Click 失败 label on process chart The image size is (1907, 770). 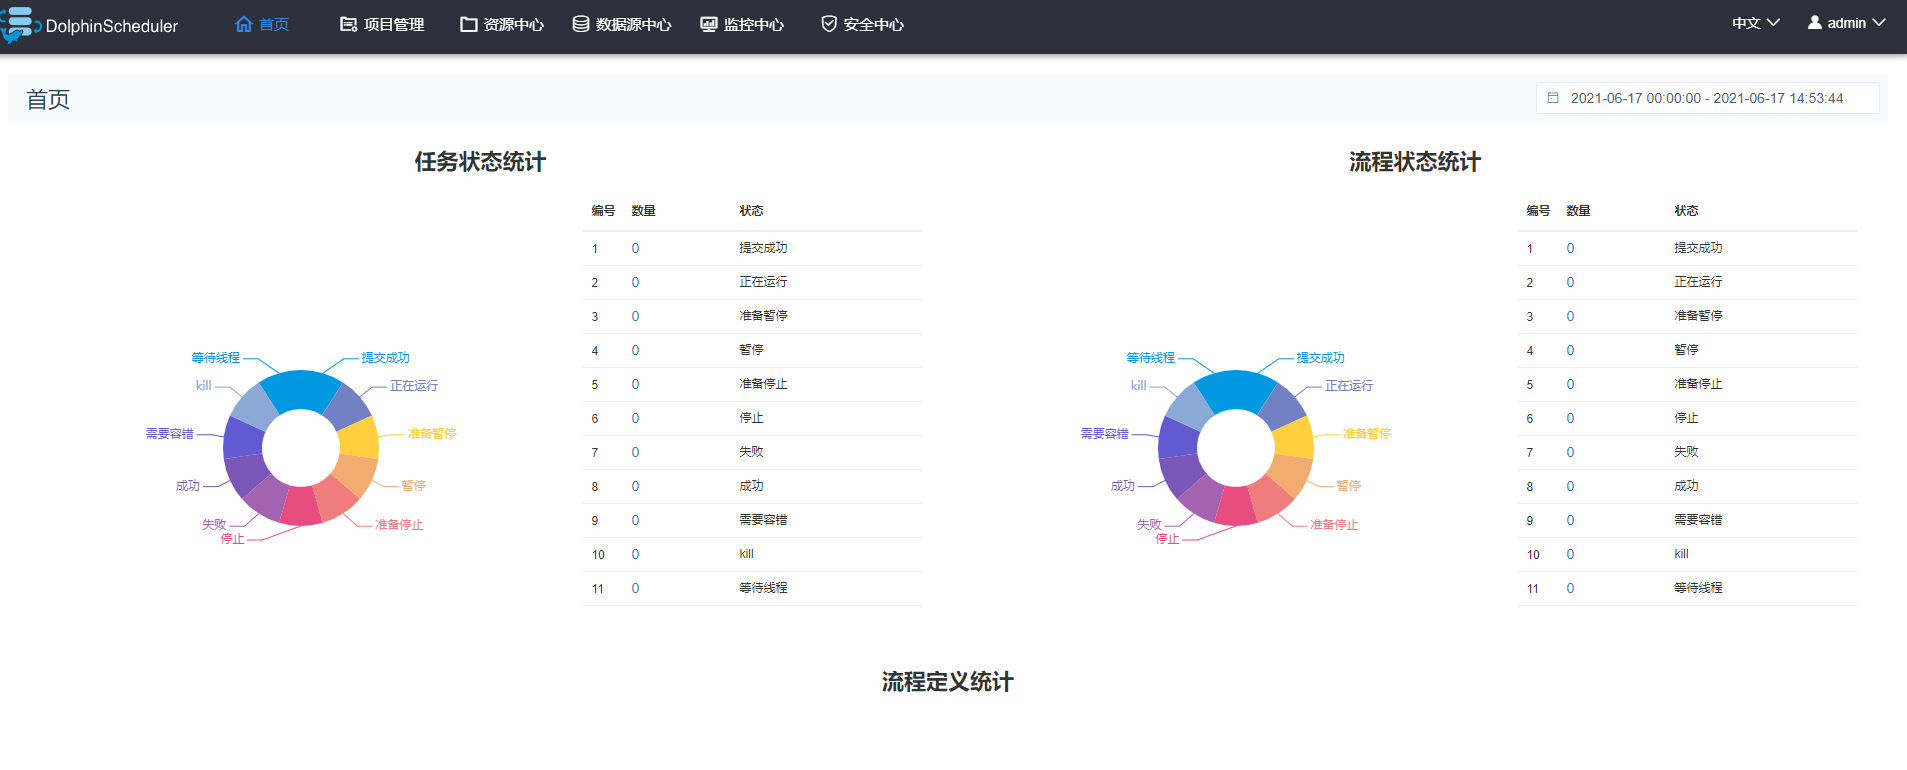coord(1149,525)
